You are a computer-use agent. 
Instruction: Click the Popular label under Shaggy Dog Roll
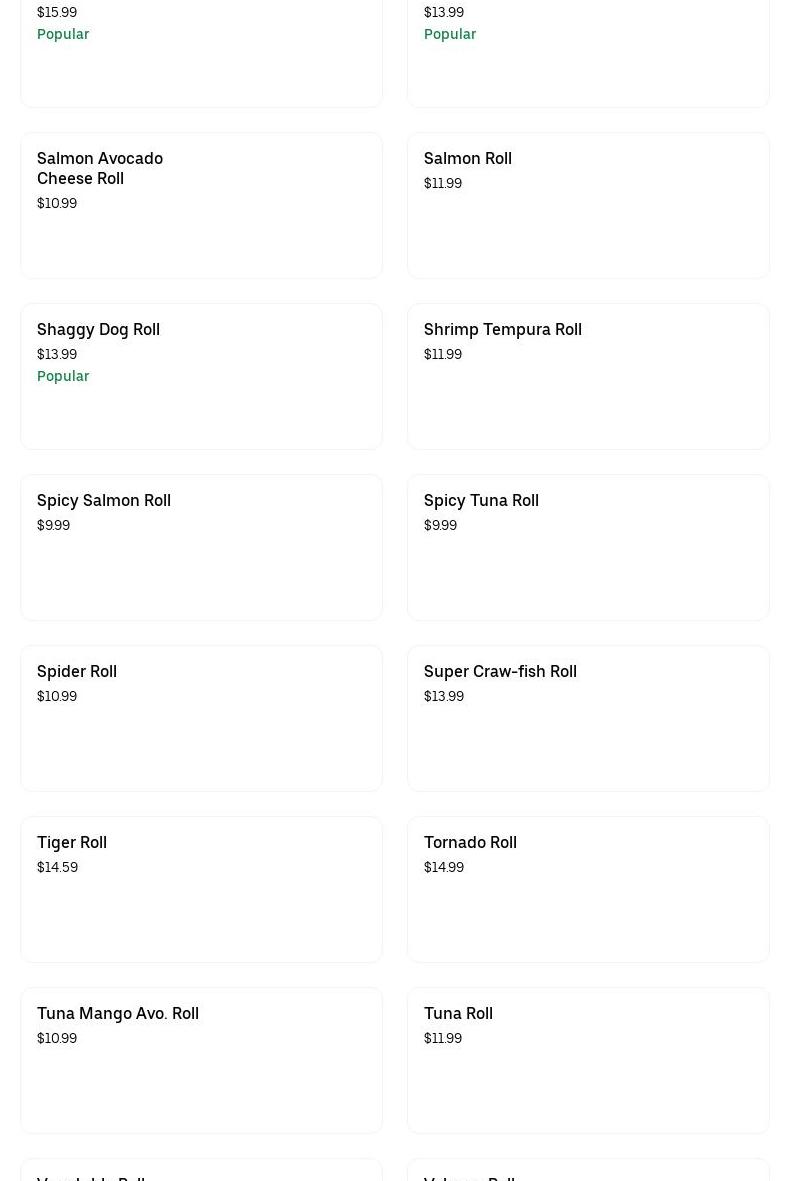pyautogui.click(x=63, y=376)
